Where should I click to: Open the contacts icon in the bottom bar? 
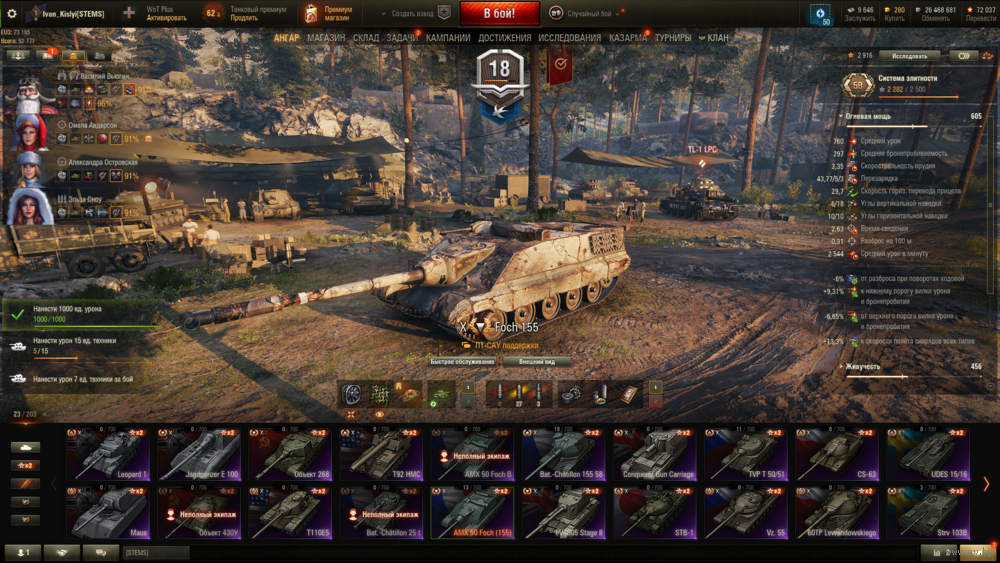coord(23,552)
